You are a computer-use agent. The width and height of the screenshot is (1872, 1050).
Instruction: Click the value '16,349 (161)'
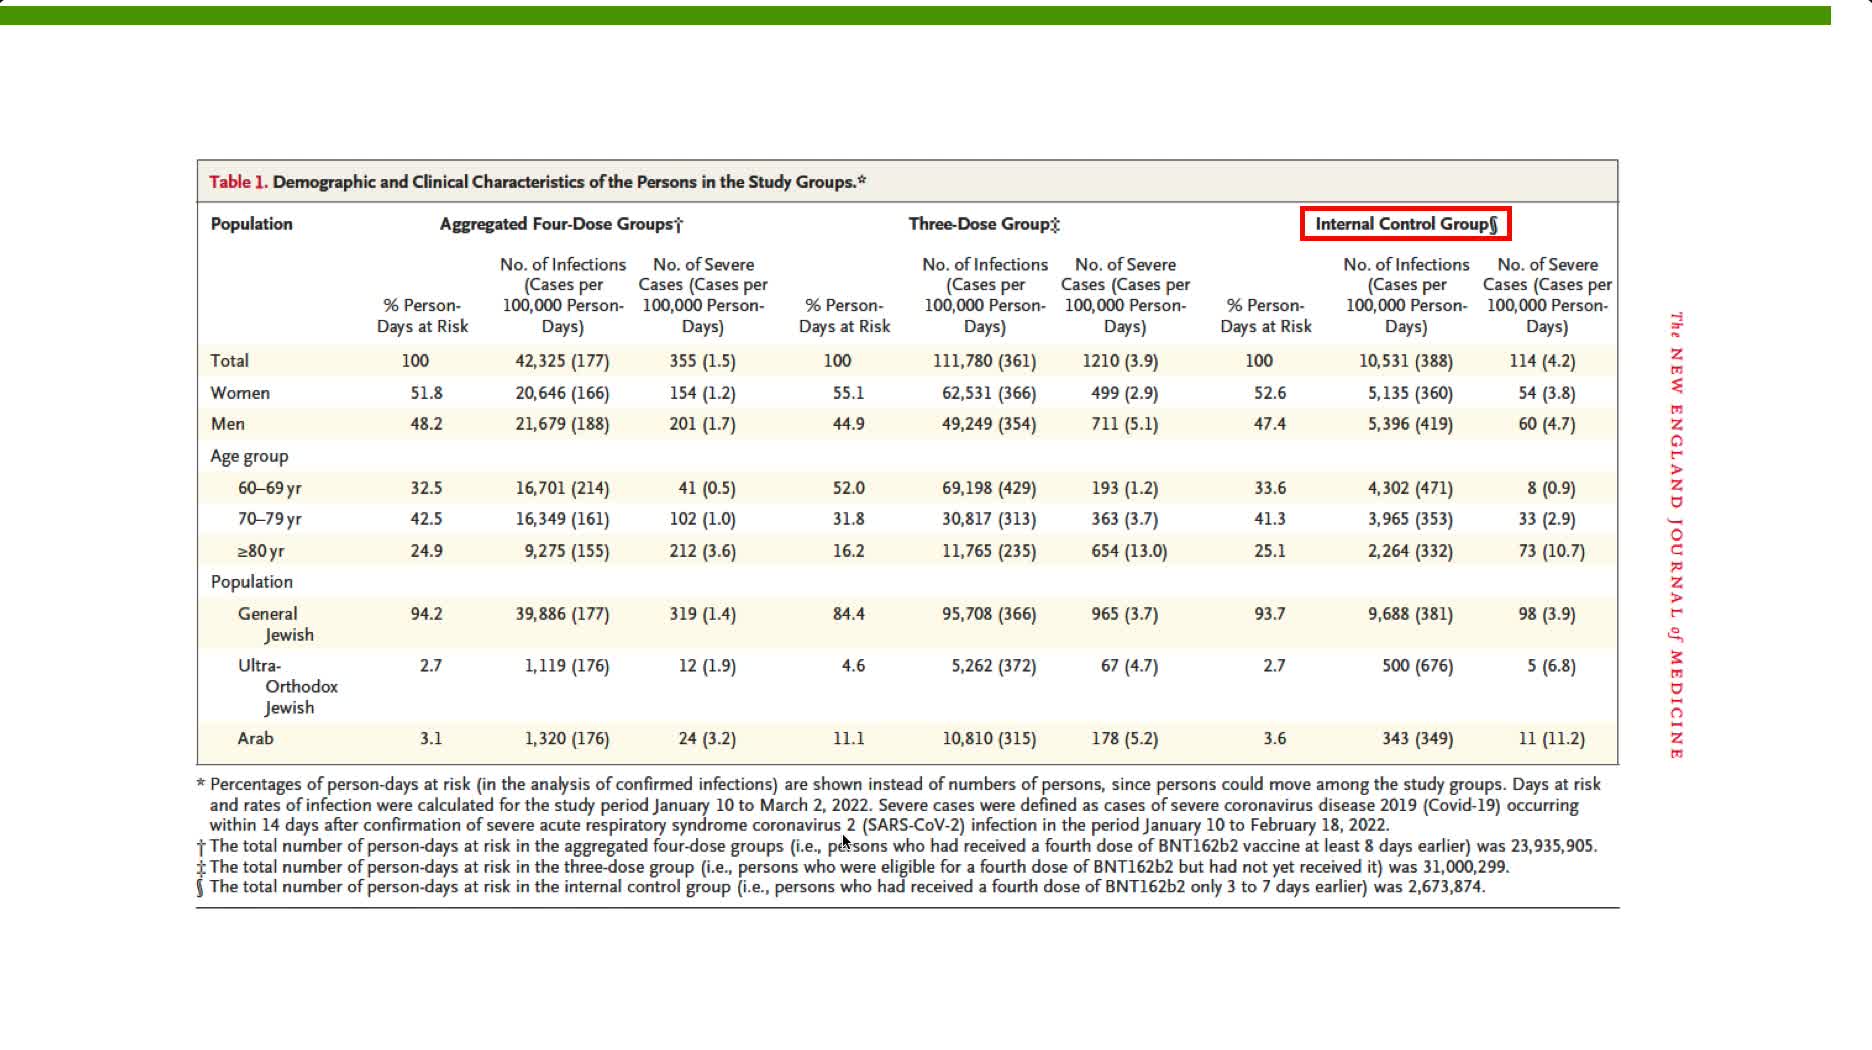tap(562, 519)
